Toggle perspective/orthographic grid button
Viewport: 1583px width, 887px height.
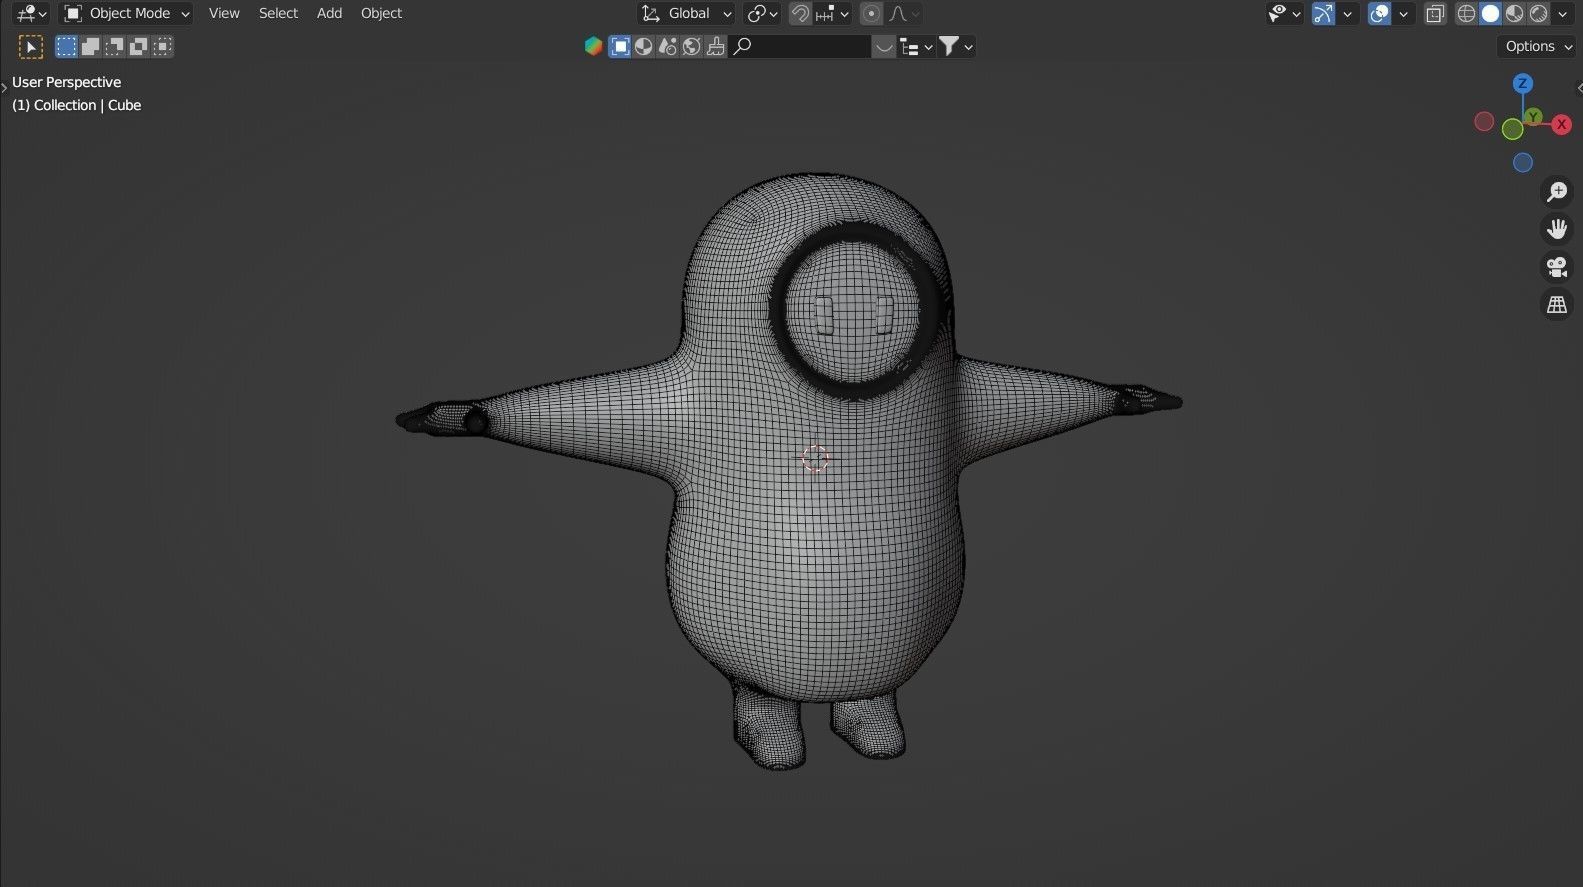(x=1557, y=305)
